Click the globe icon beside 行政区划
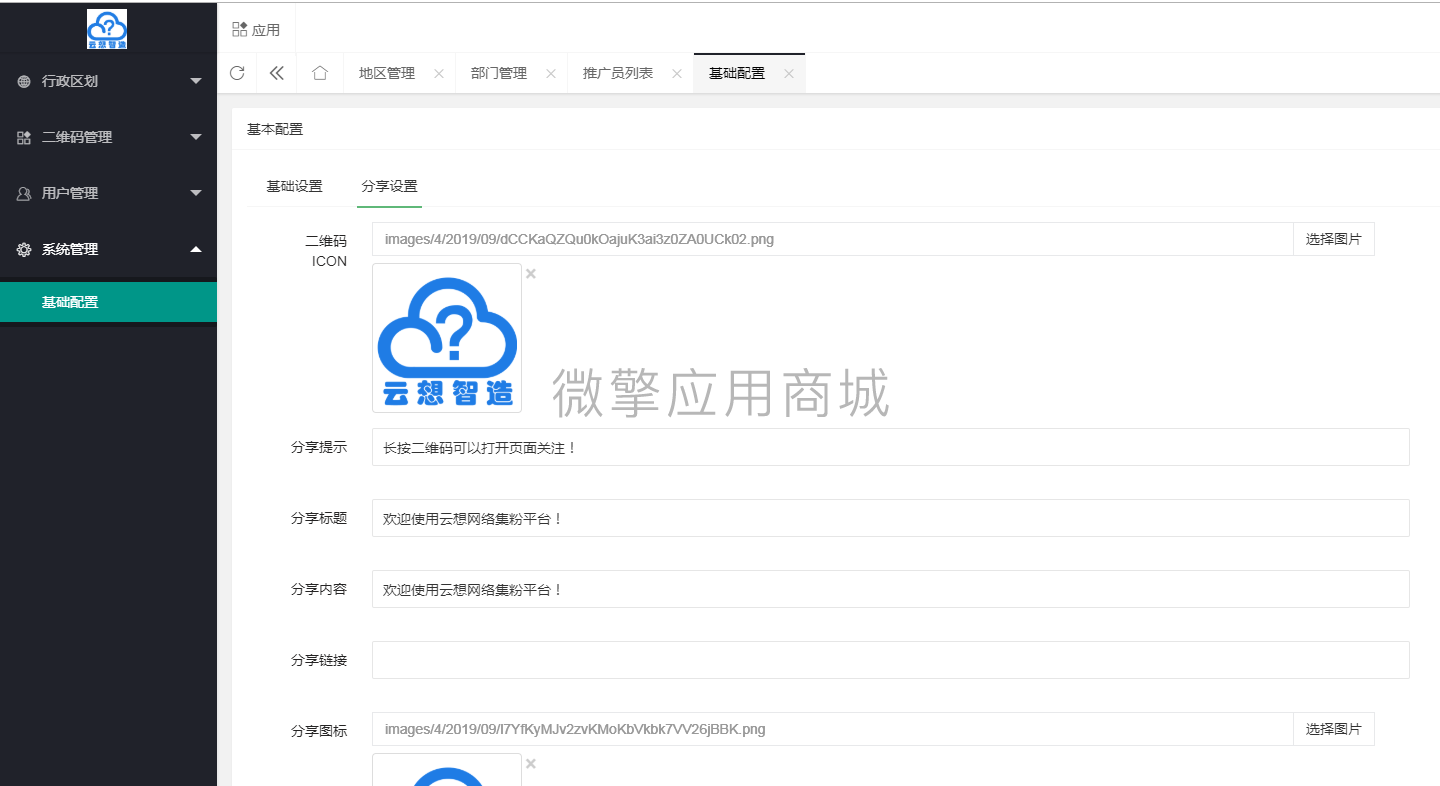 (x=24, y=82)
